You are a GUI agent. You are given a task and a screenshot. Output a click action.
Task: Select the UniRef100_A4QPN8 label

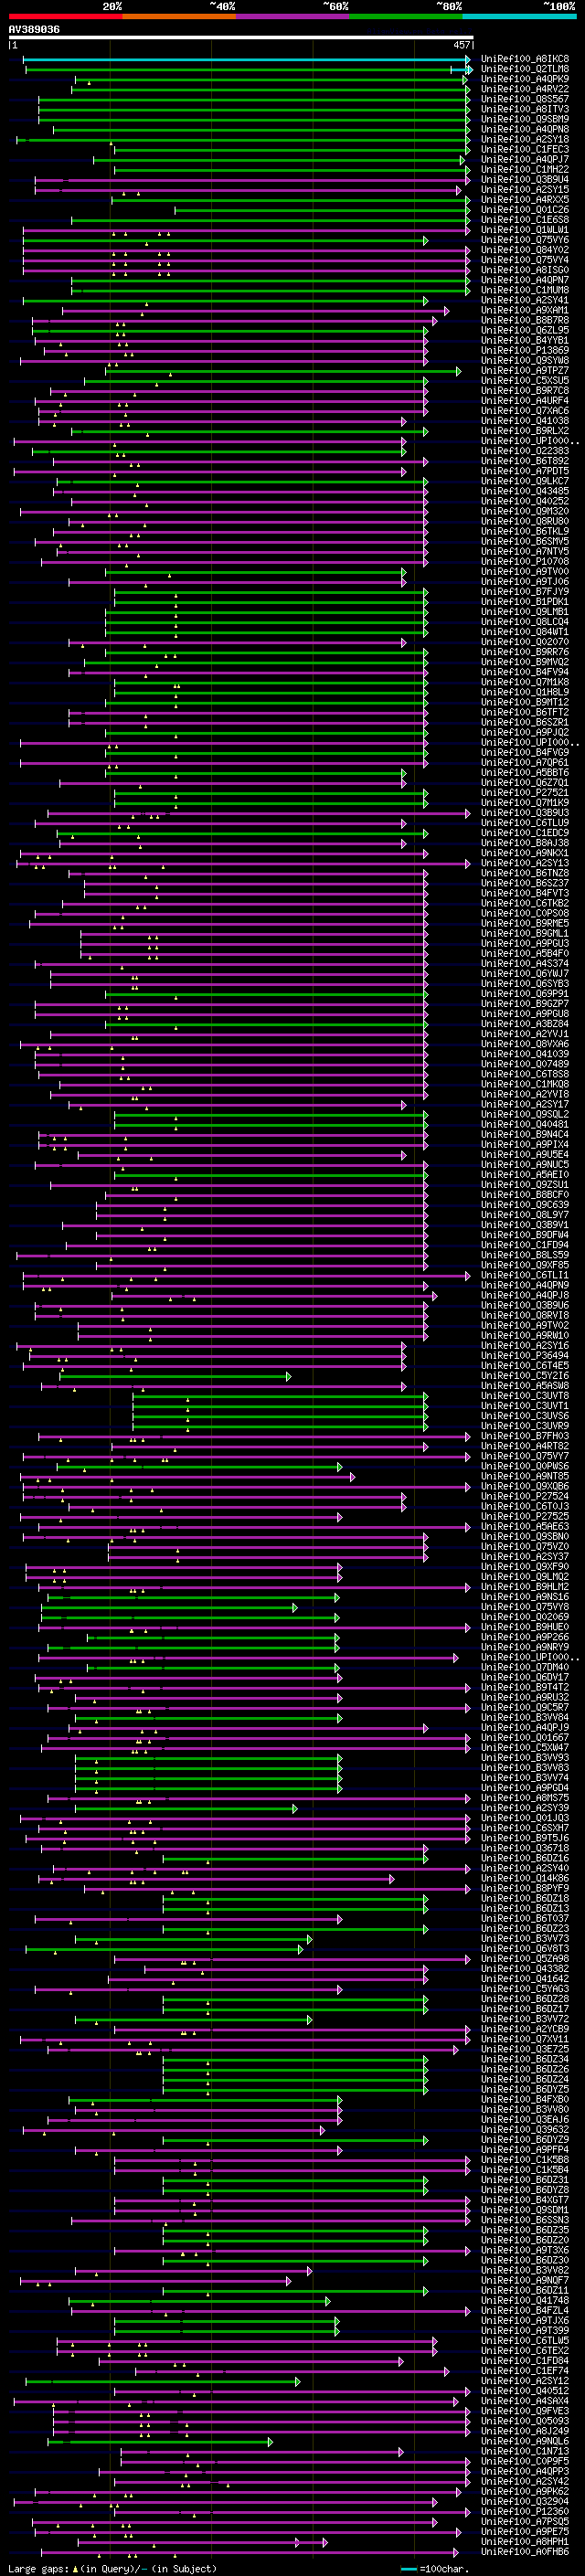[x=525, y=129]
